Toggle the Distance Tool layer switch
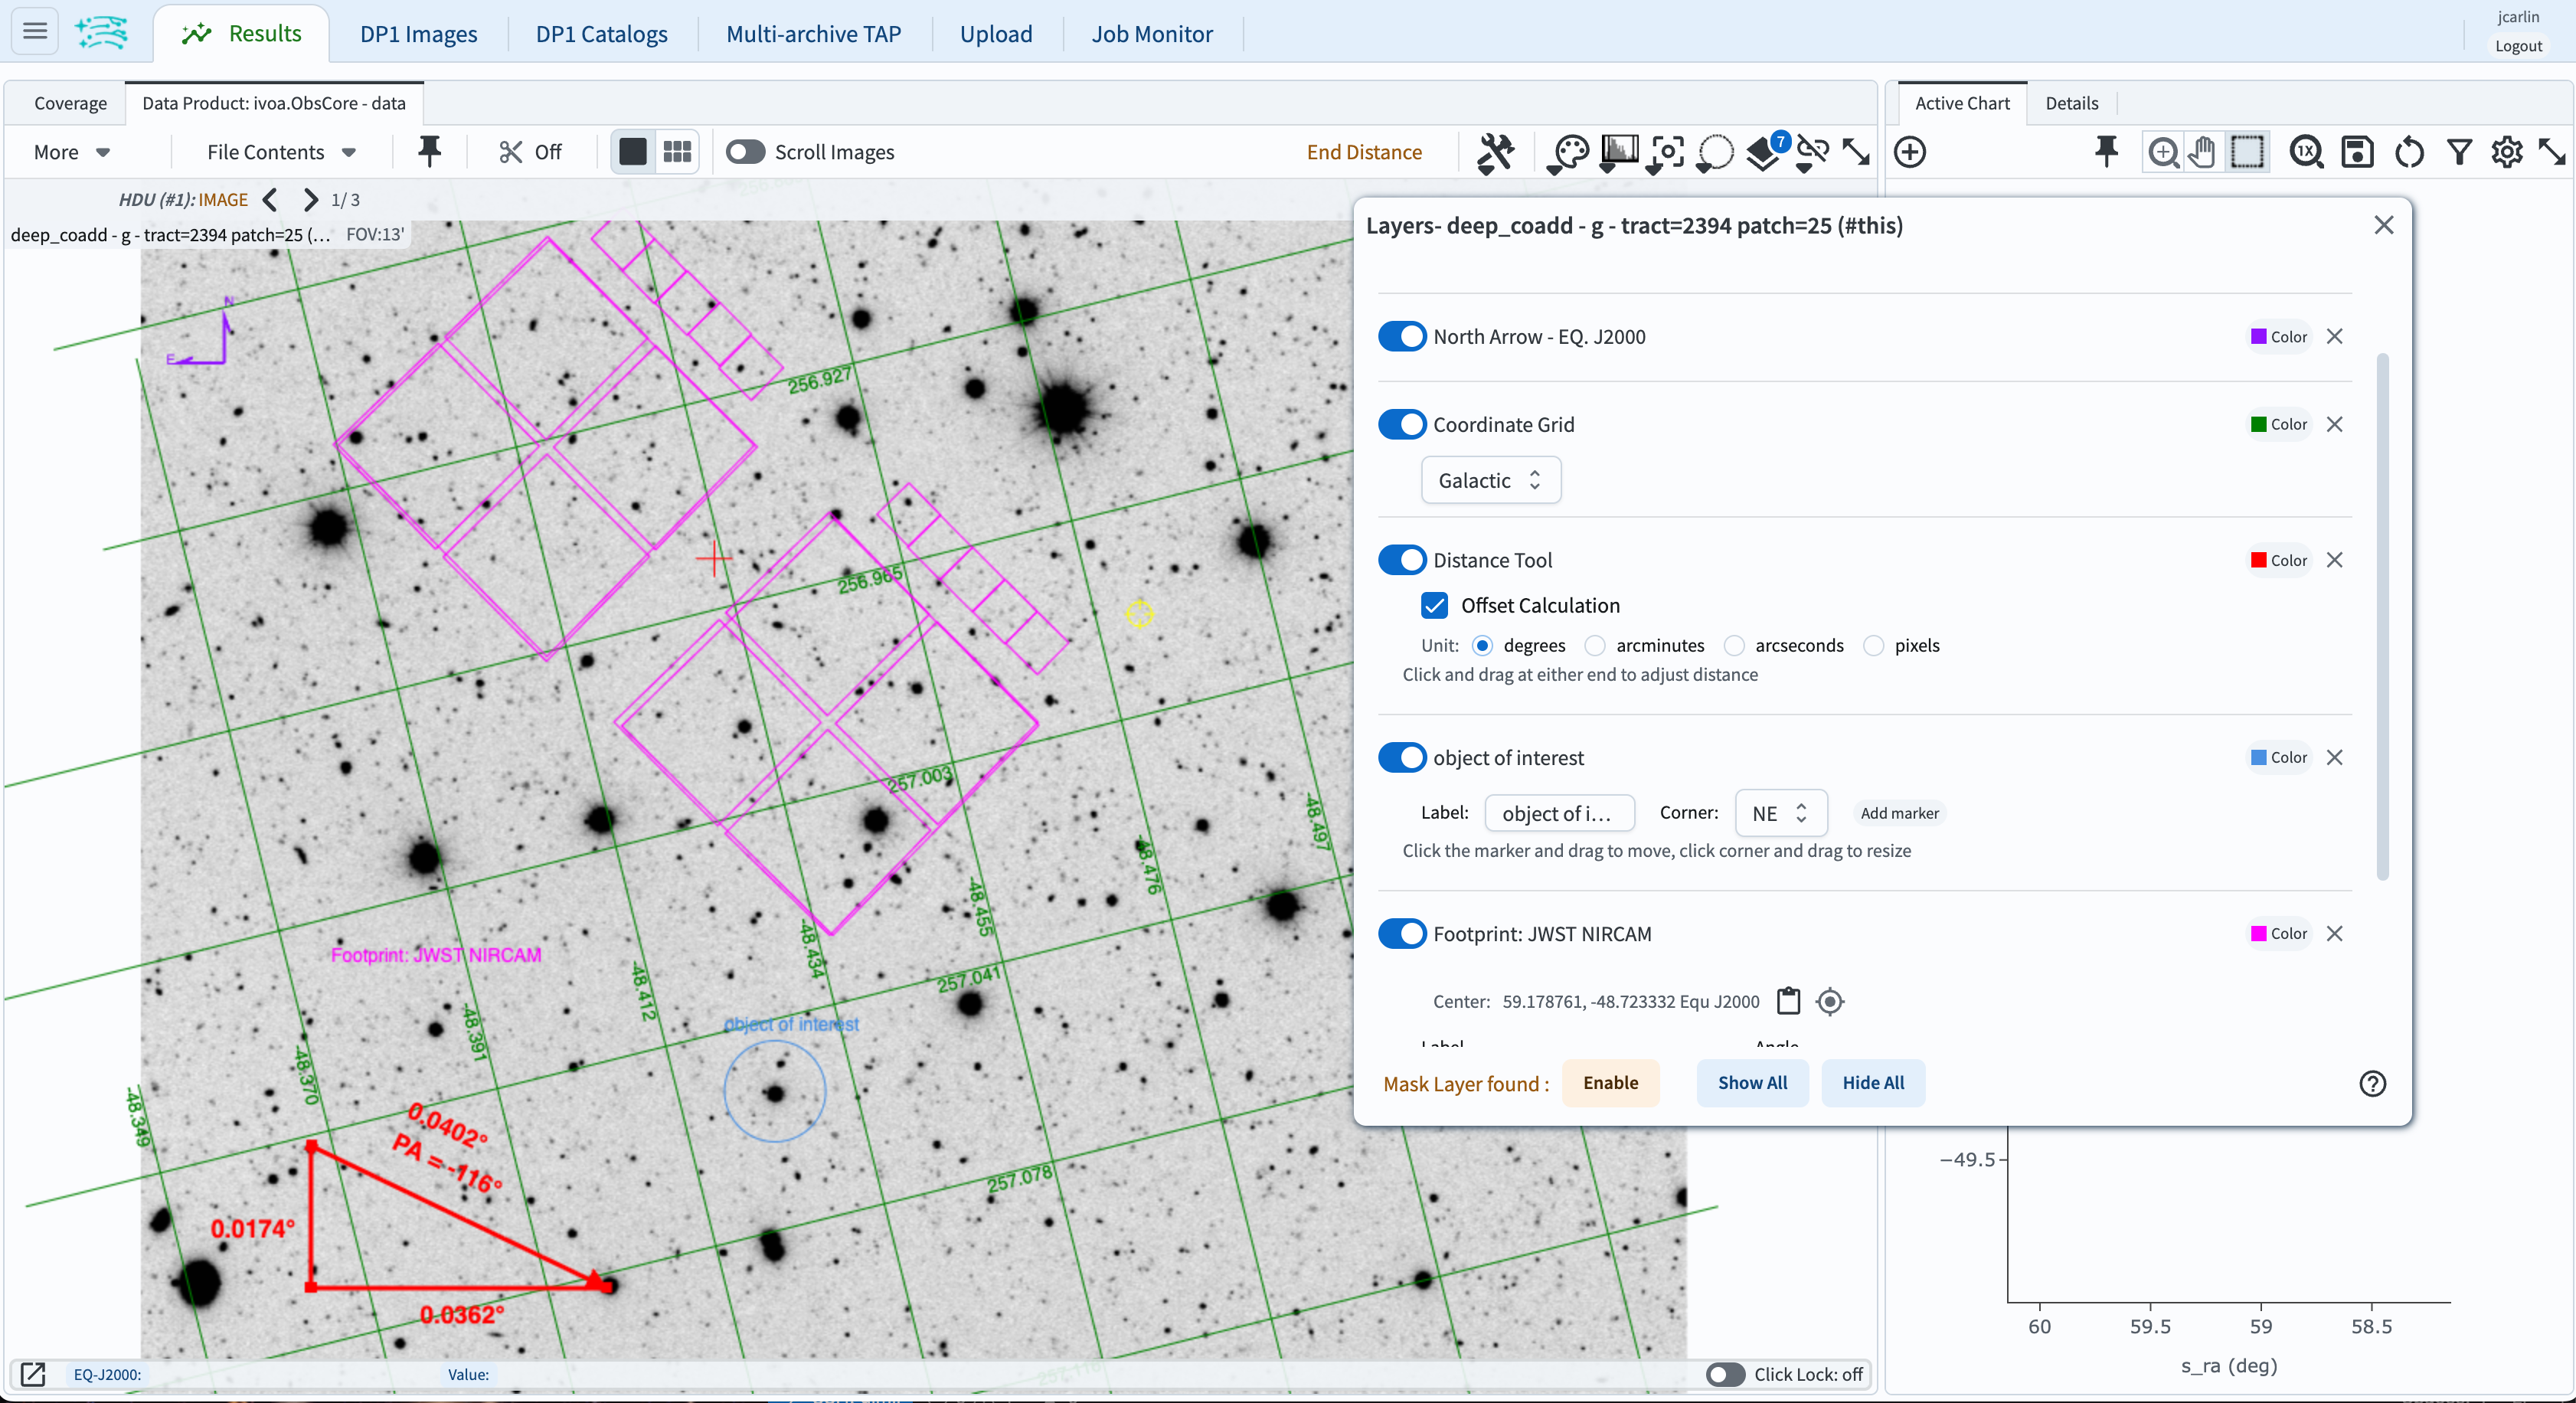 pos(1402,560)
